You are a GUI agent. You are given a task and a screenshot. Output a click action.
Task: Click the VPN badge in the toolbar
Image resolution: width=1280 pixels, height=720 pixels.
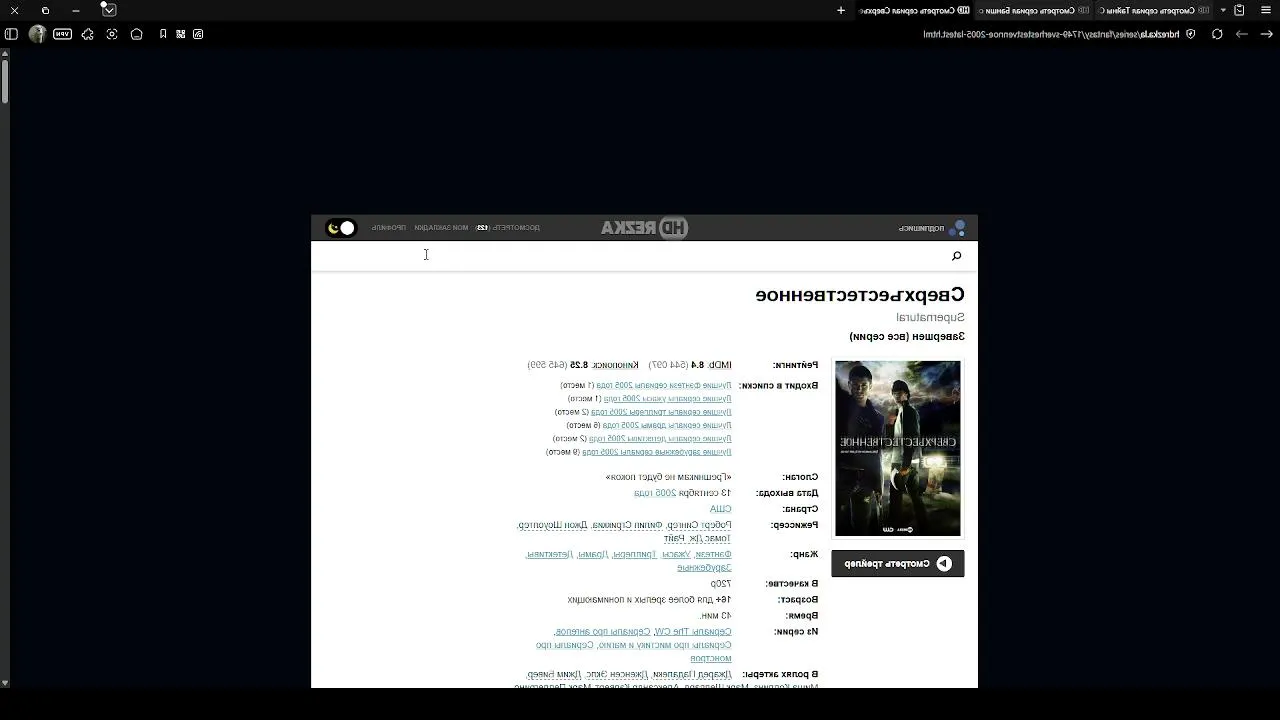(x=62, y=34)
